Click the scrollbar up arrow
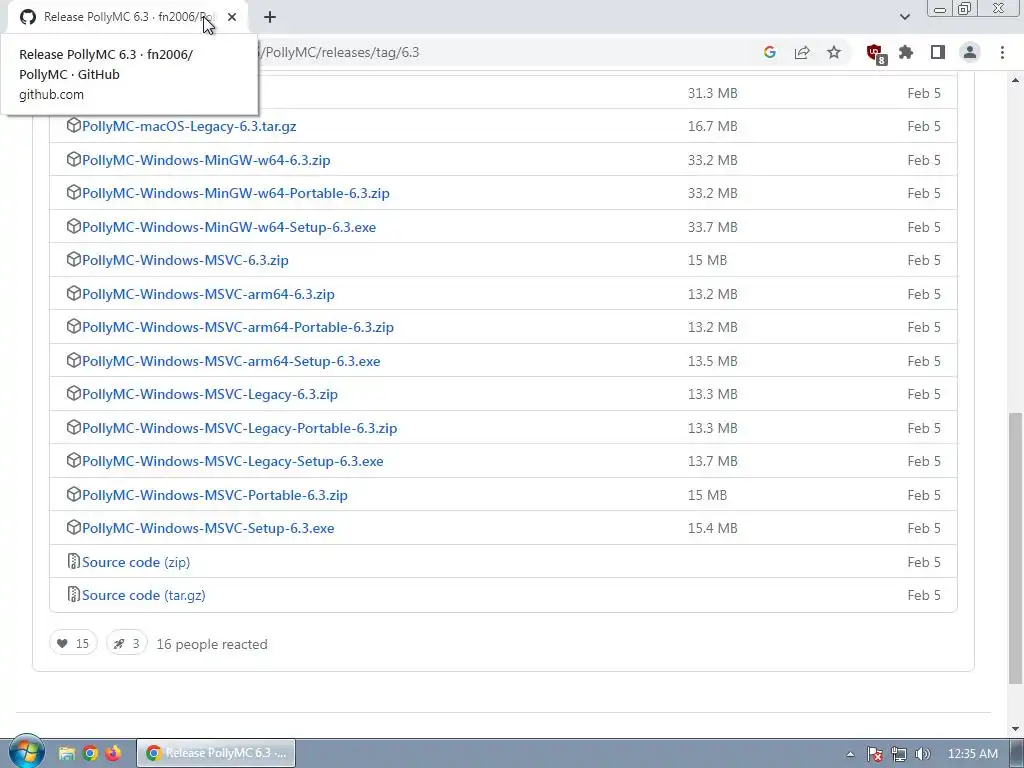The image size is (1024, 768). (1016, 80)
